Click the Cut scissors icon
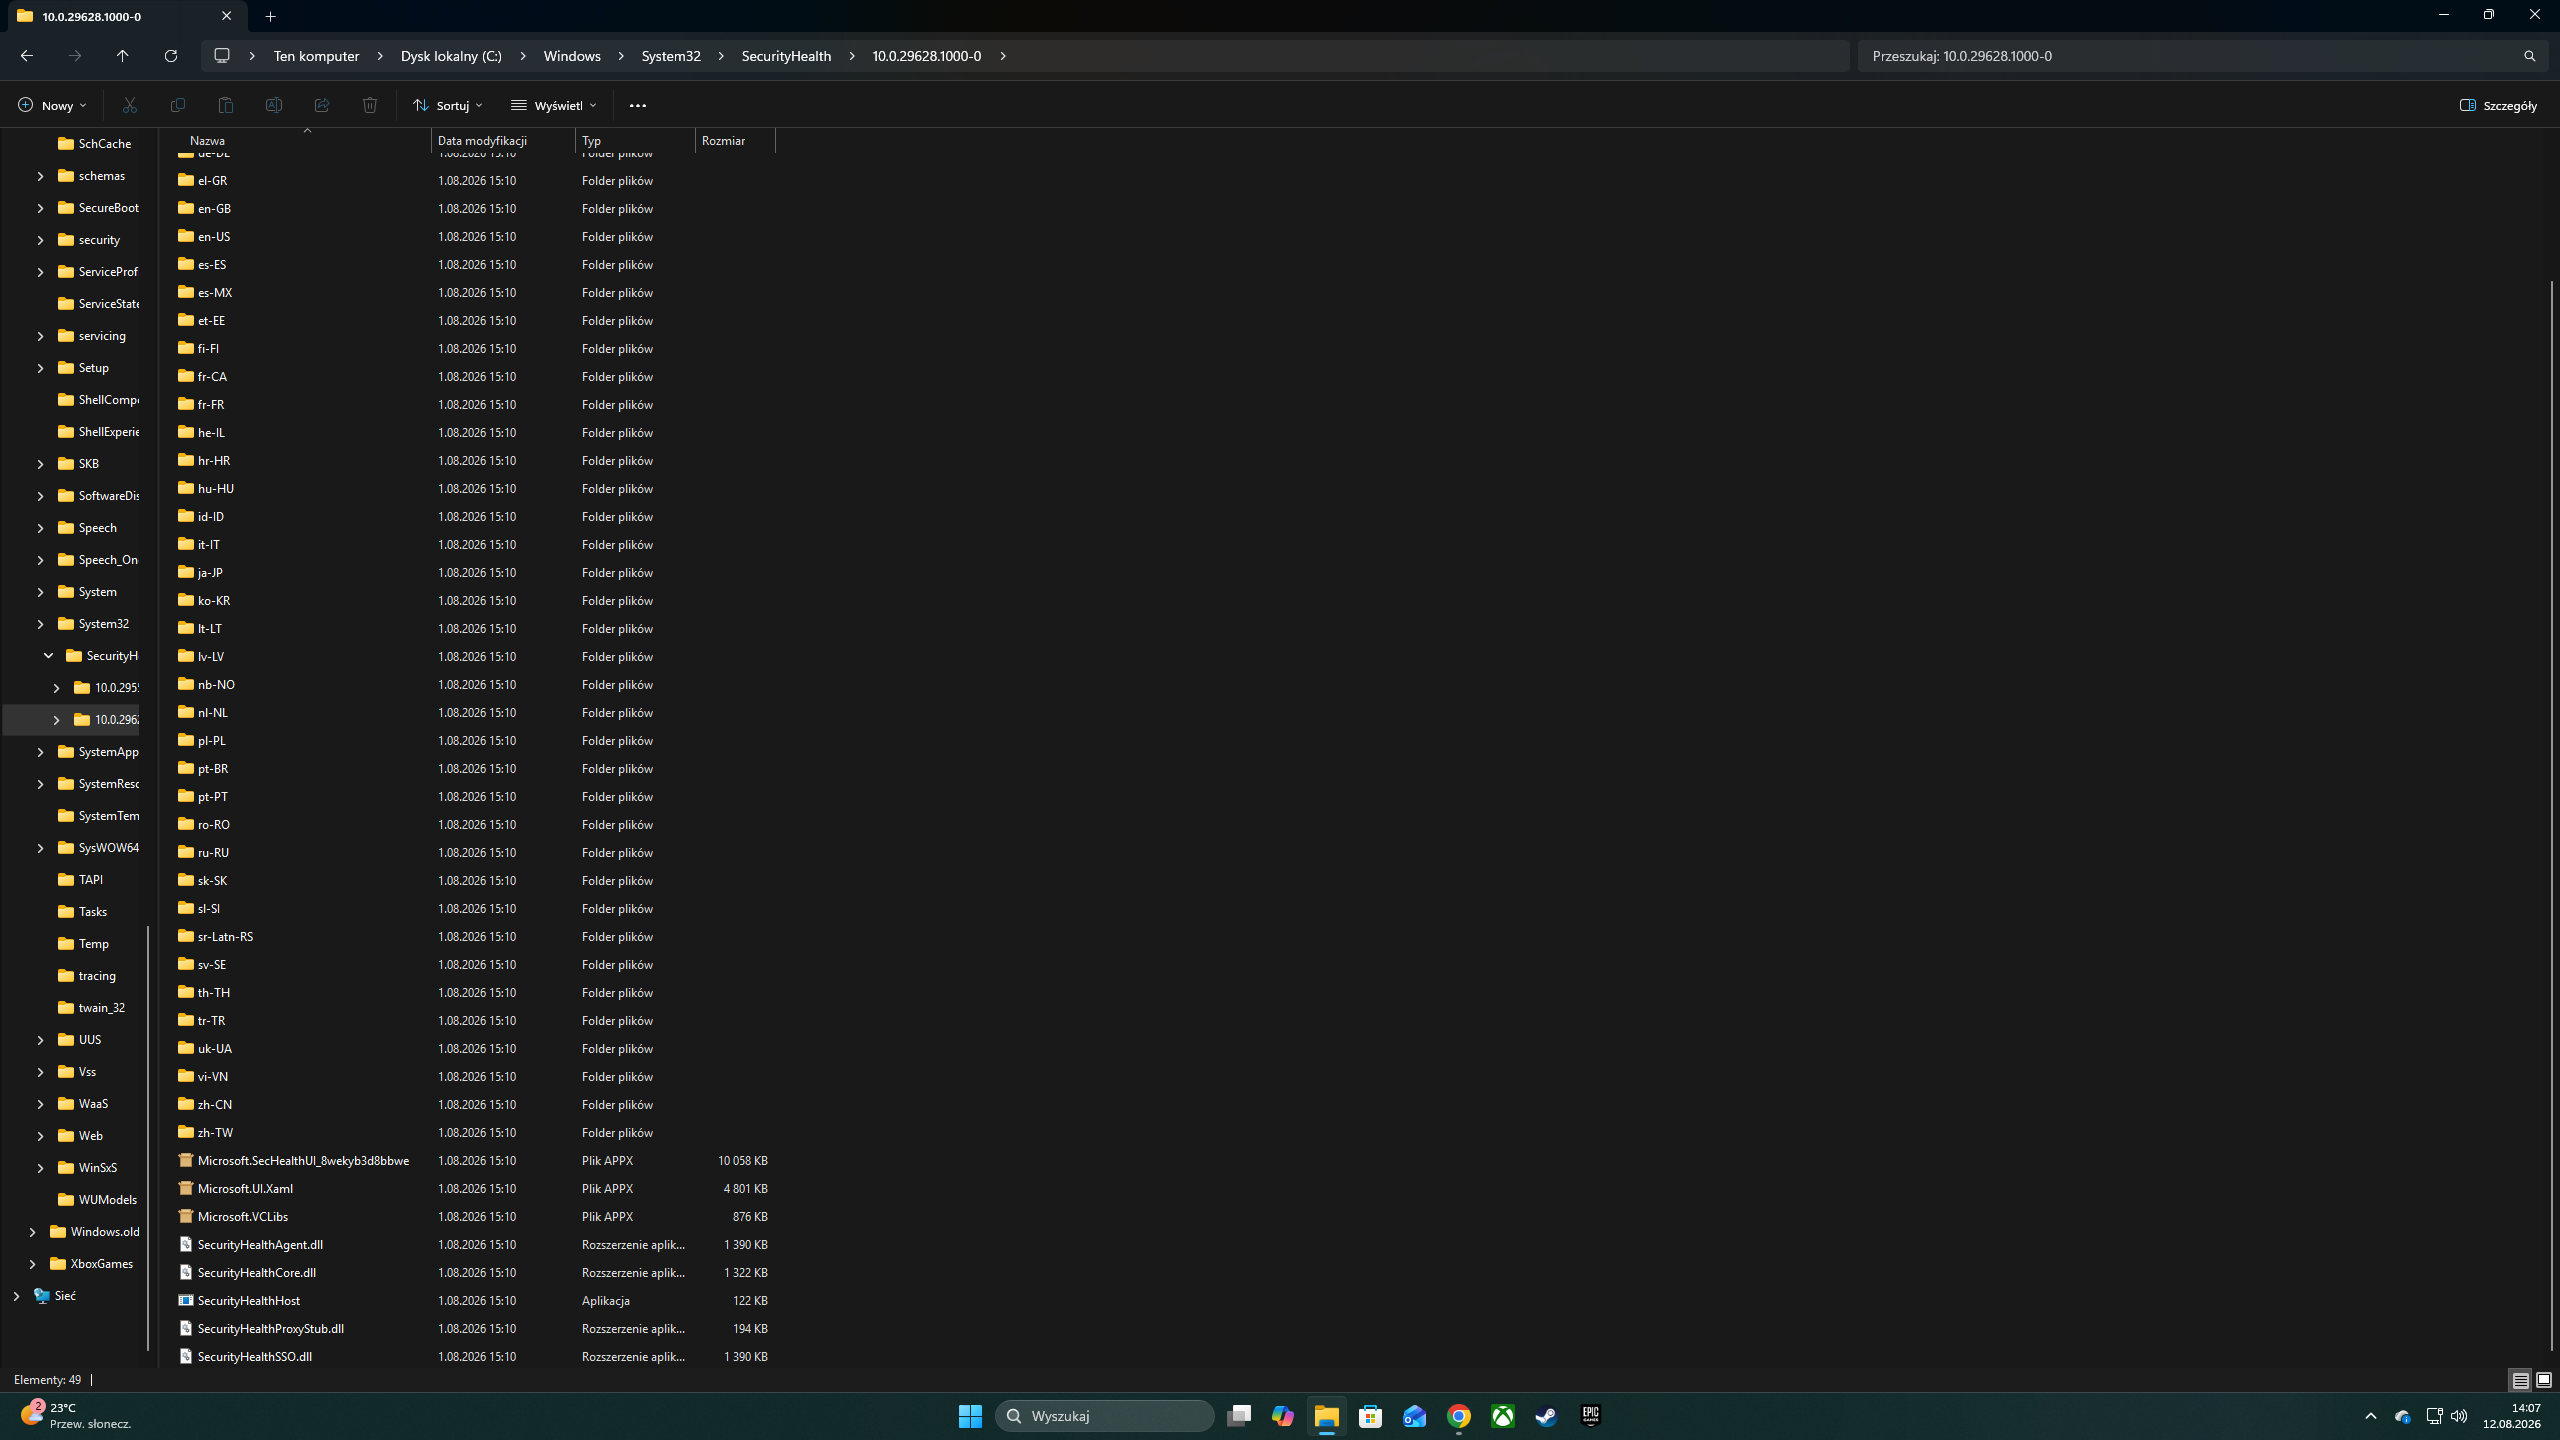 click(130, 105)
